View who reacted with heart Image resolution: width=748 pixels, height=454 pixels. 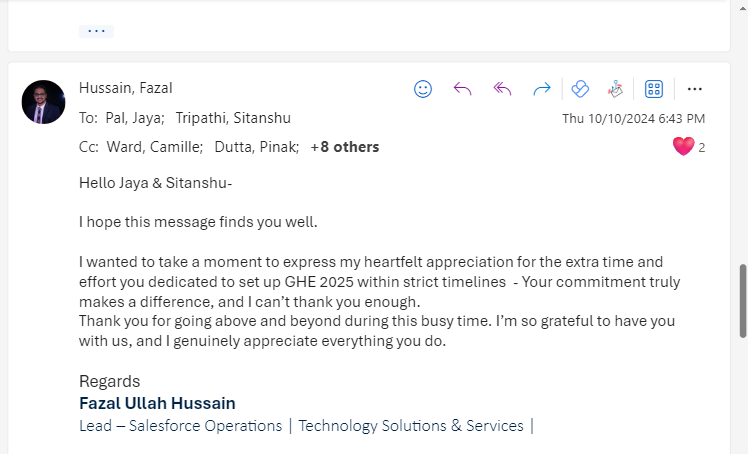click(683, 146)
